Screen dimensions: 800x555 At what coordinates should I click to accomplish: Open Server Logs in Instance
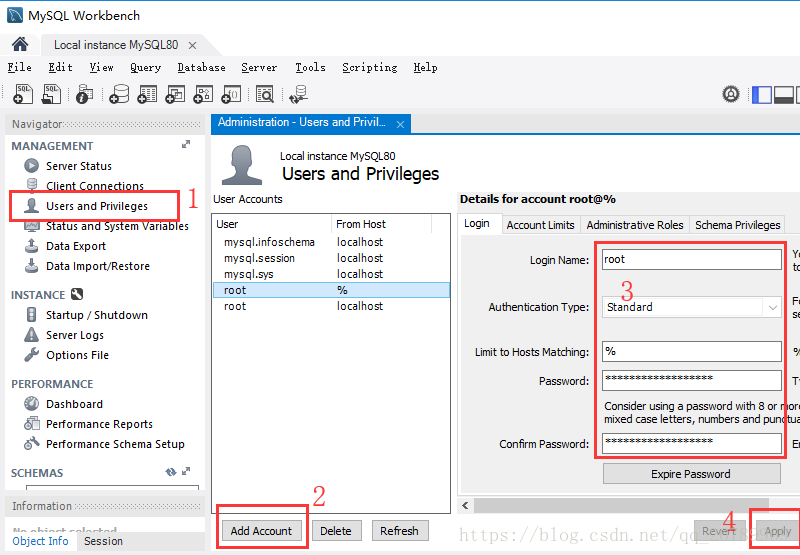(x=75, y=335)
